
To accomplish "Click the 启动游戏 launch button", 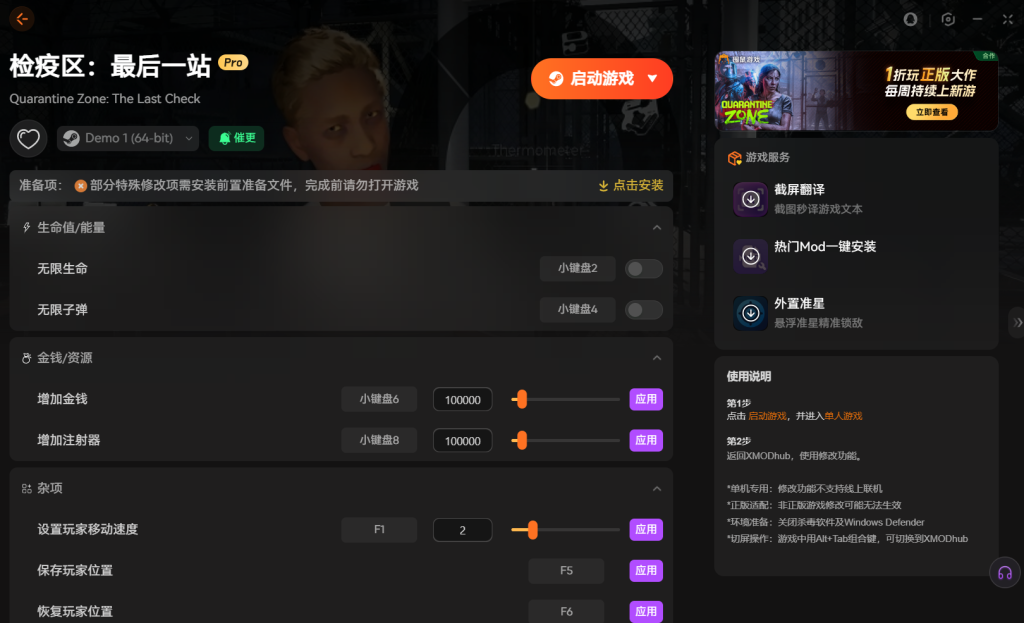I will point(601,79).
